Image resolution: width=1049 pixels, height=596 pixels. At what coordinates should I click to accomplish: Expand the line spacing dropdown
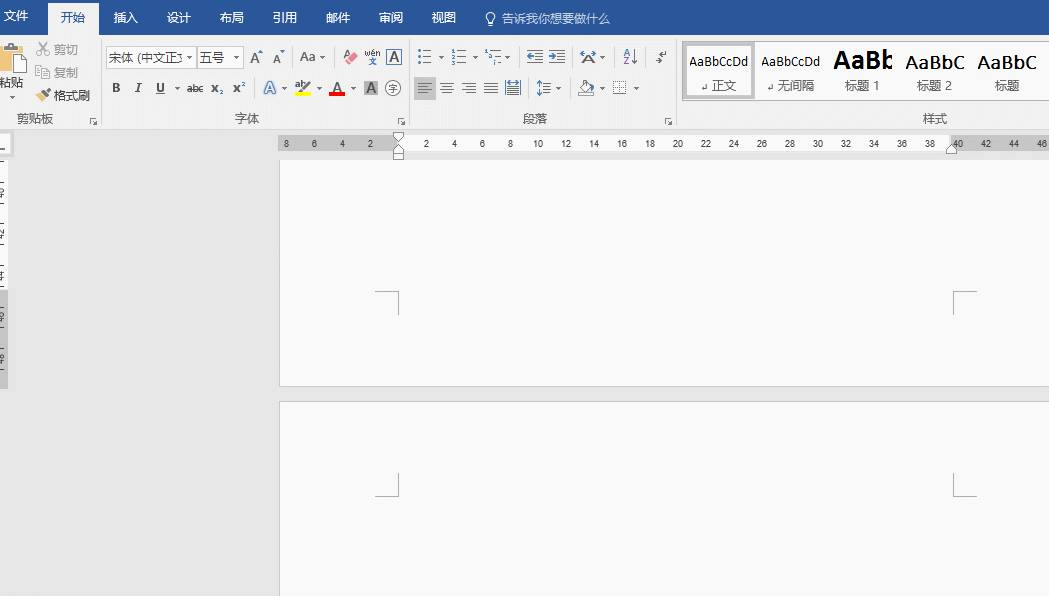point(558,88)
